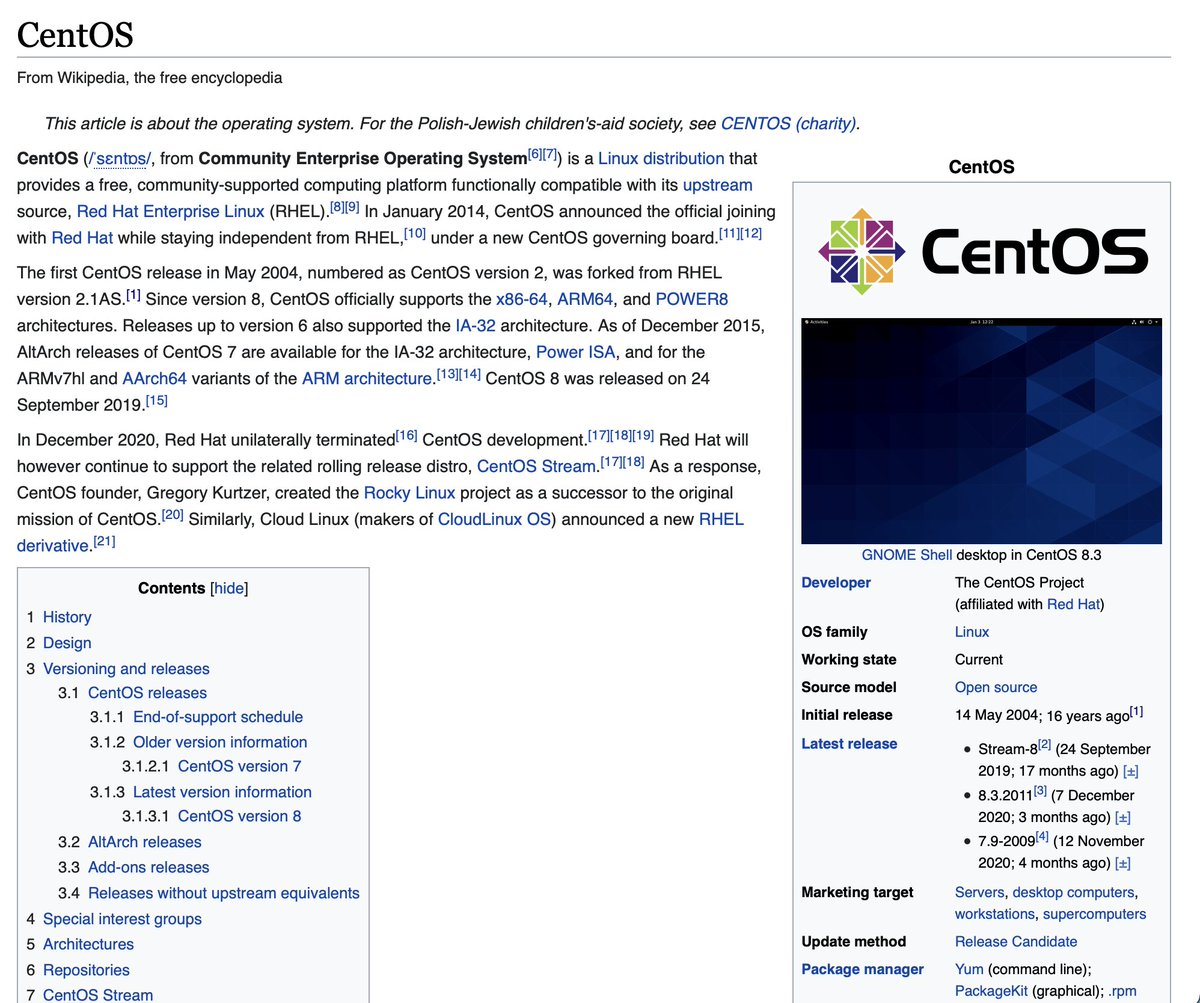The image size is (1200, 1003).
Task: Open the CentOS Stream link in paragraph
Action: click(535, 466)
